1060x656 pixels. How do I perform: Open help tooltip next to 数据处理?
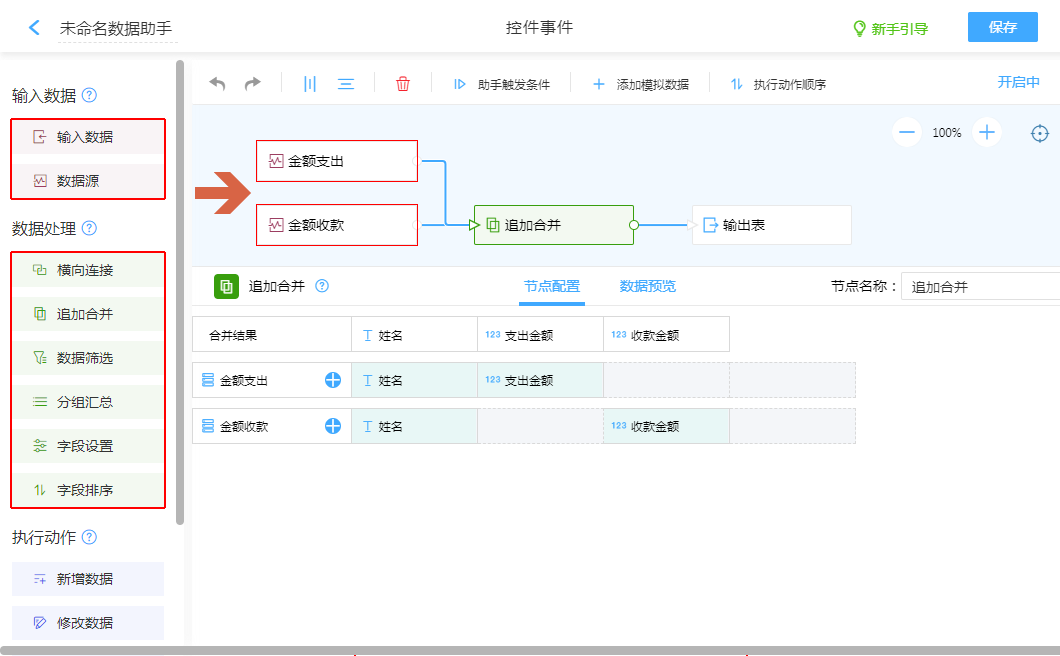[89, 228]
